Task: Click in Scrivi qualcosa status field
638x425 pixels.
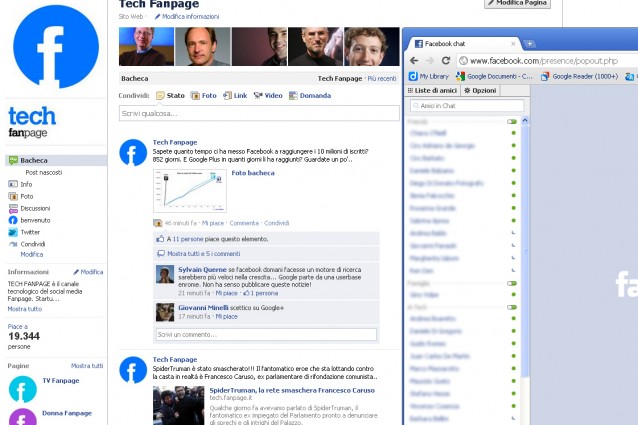Action: pos(259,113)
